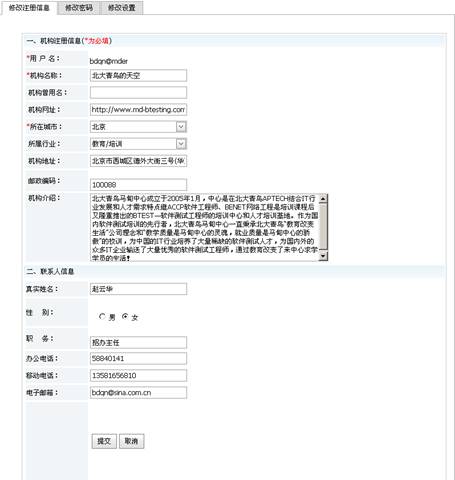Click the 办公电话 field with 58840141
Screen dimensions: 455x480
138,358
